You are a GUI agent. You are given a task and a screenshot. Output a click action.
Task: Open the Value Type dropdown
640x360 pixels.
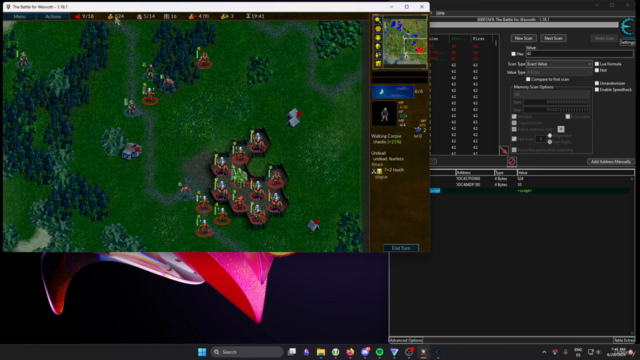coord(559,72)
